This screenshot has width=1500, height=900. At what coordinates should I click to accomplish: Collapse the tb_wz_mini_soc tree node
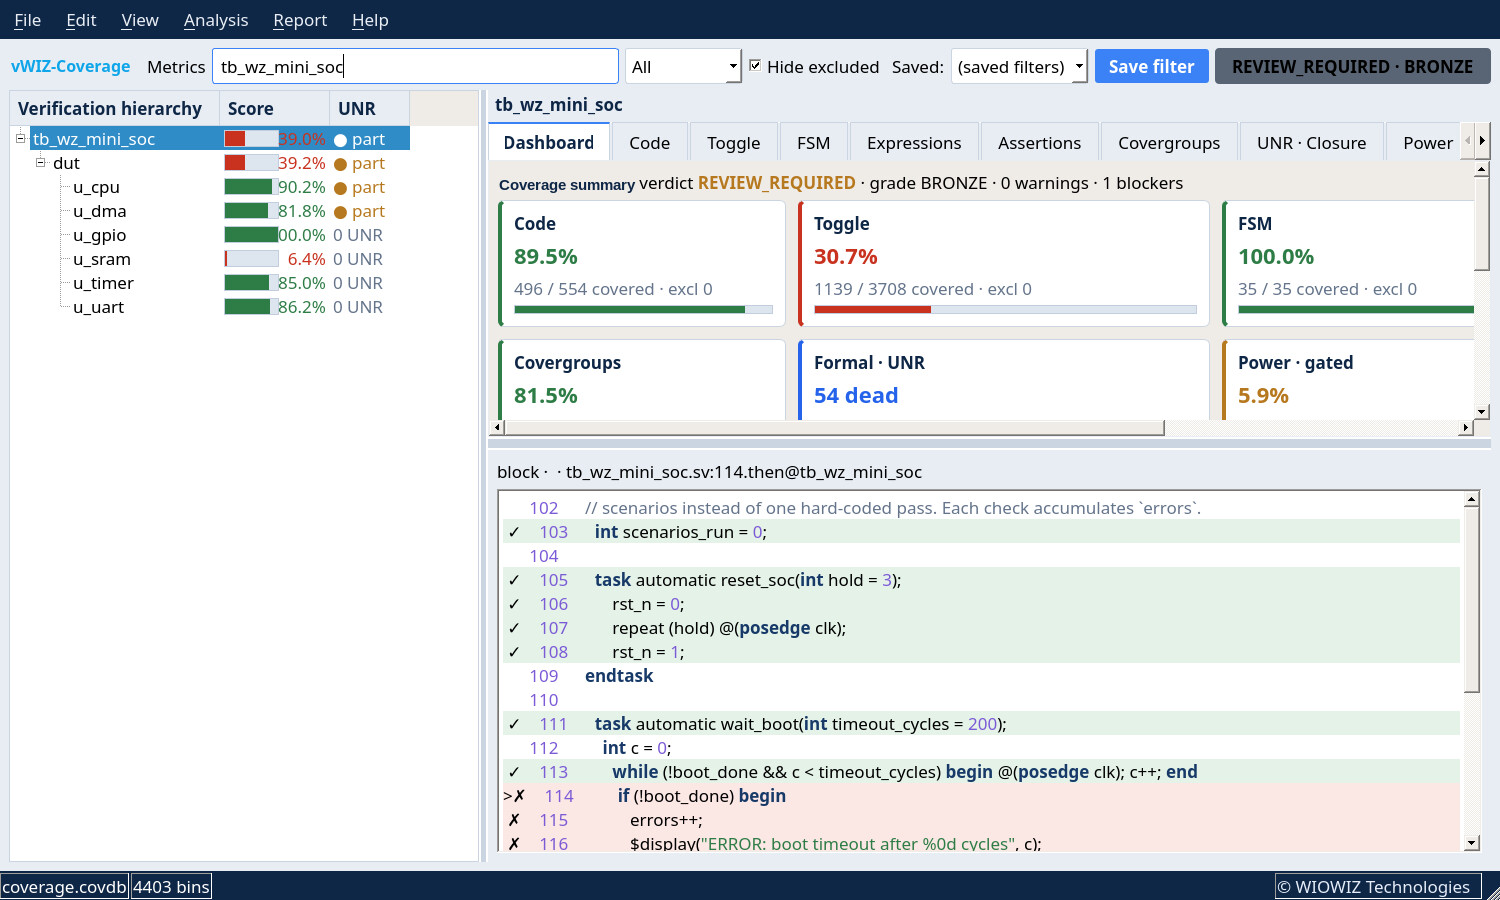(20, 138)
